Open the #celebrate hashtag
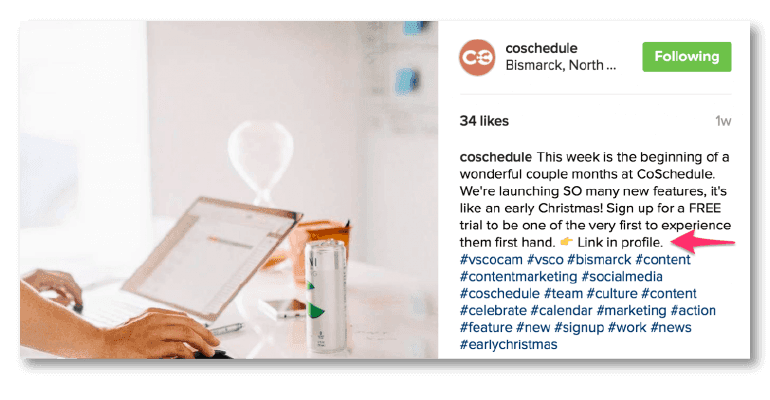Screen dimensions: 770x400 [494, 311]
